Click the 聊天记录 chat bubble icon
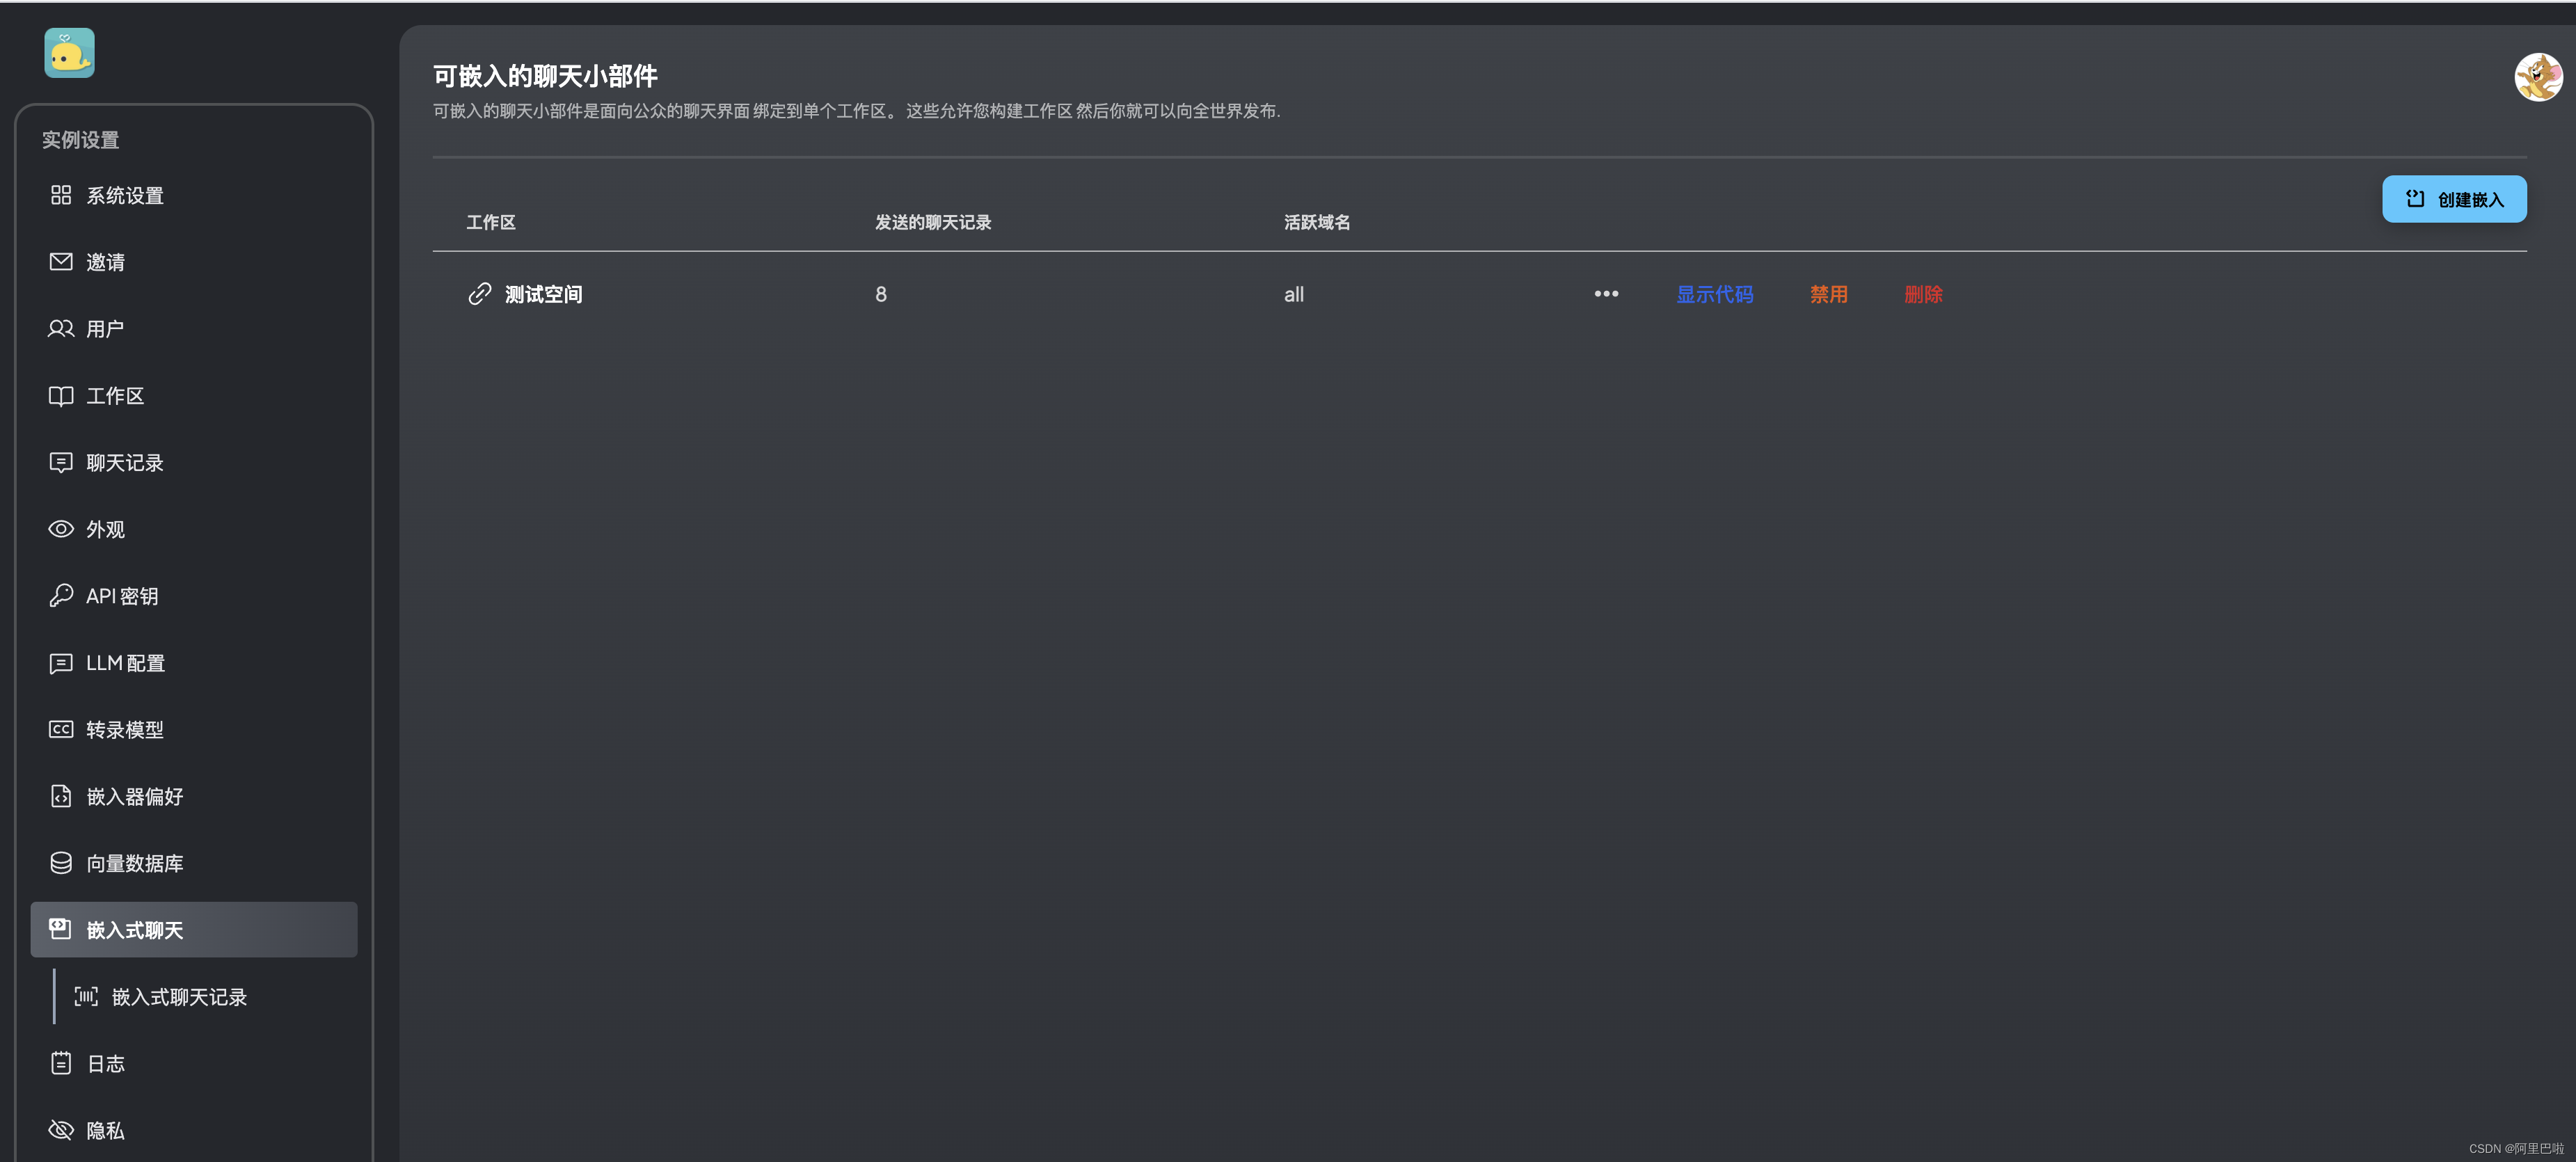This screenshot has width=2576, height=1162. 61,462
